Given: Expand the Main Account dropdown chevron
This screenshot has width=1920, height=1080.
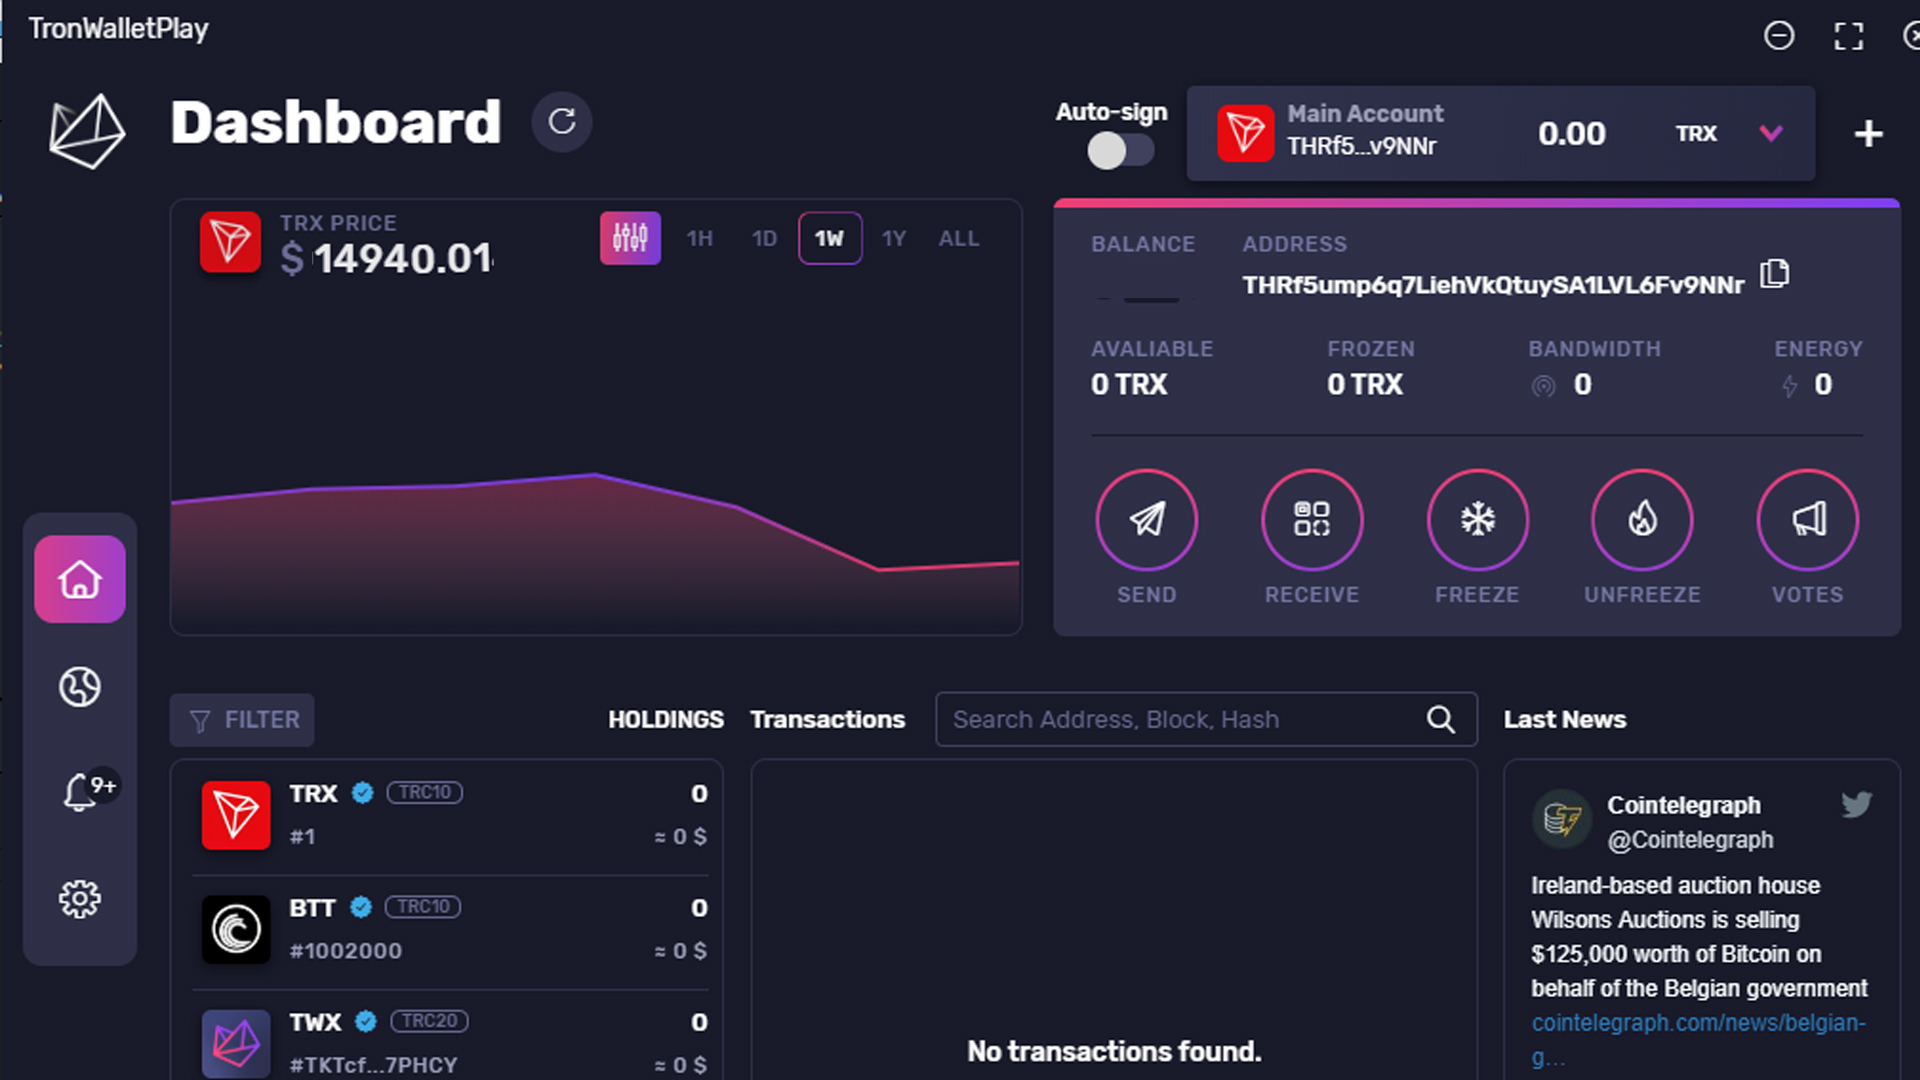Looking at the screenshot, I should point(1771,133).
